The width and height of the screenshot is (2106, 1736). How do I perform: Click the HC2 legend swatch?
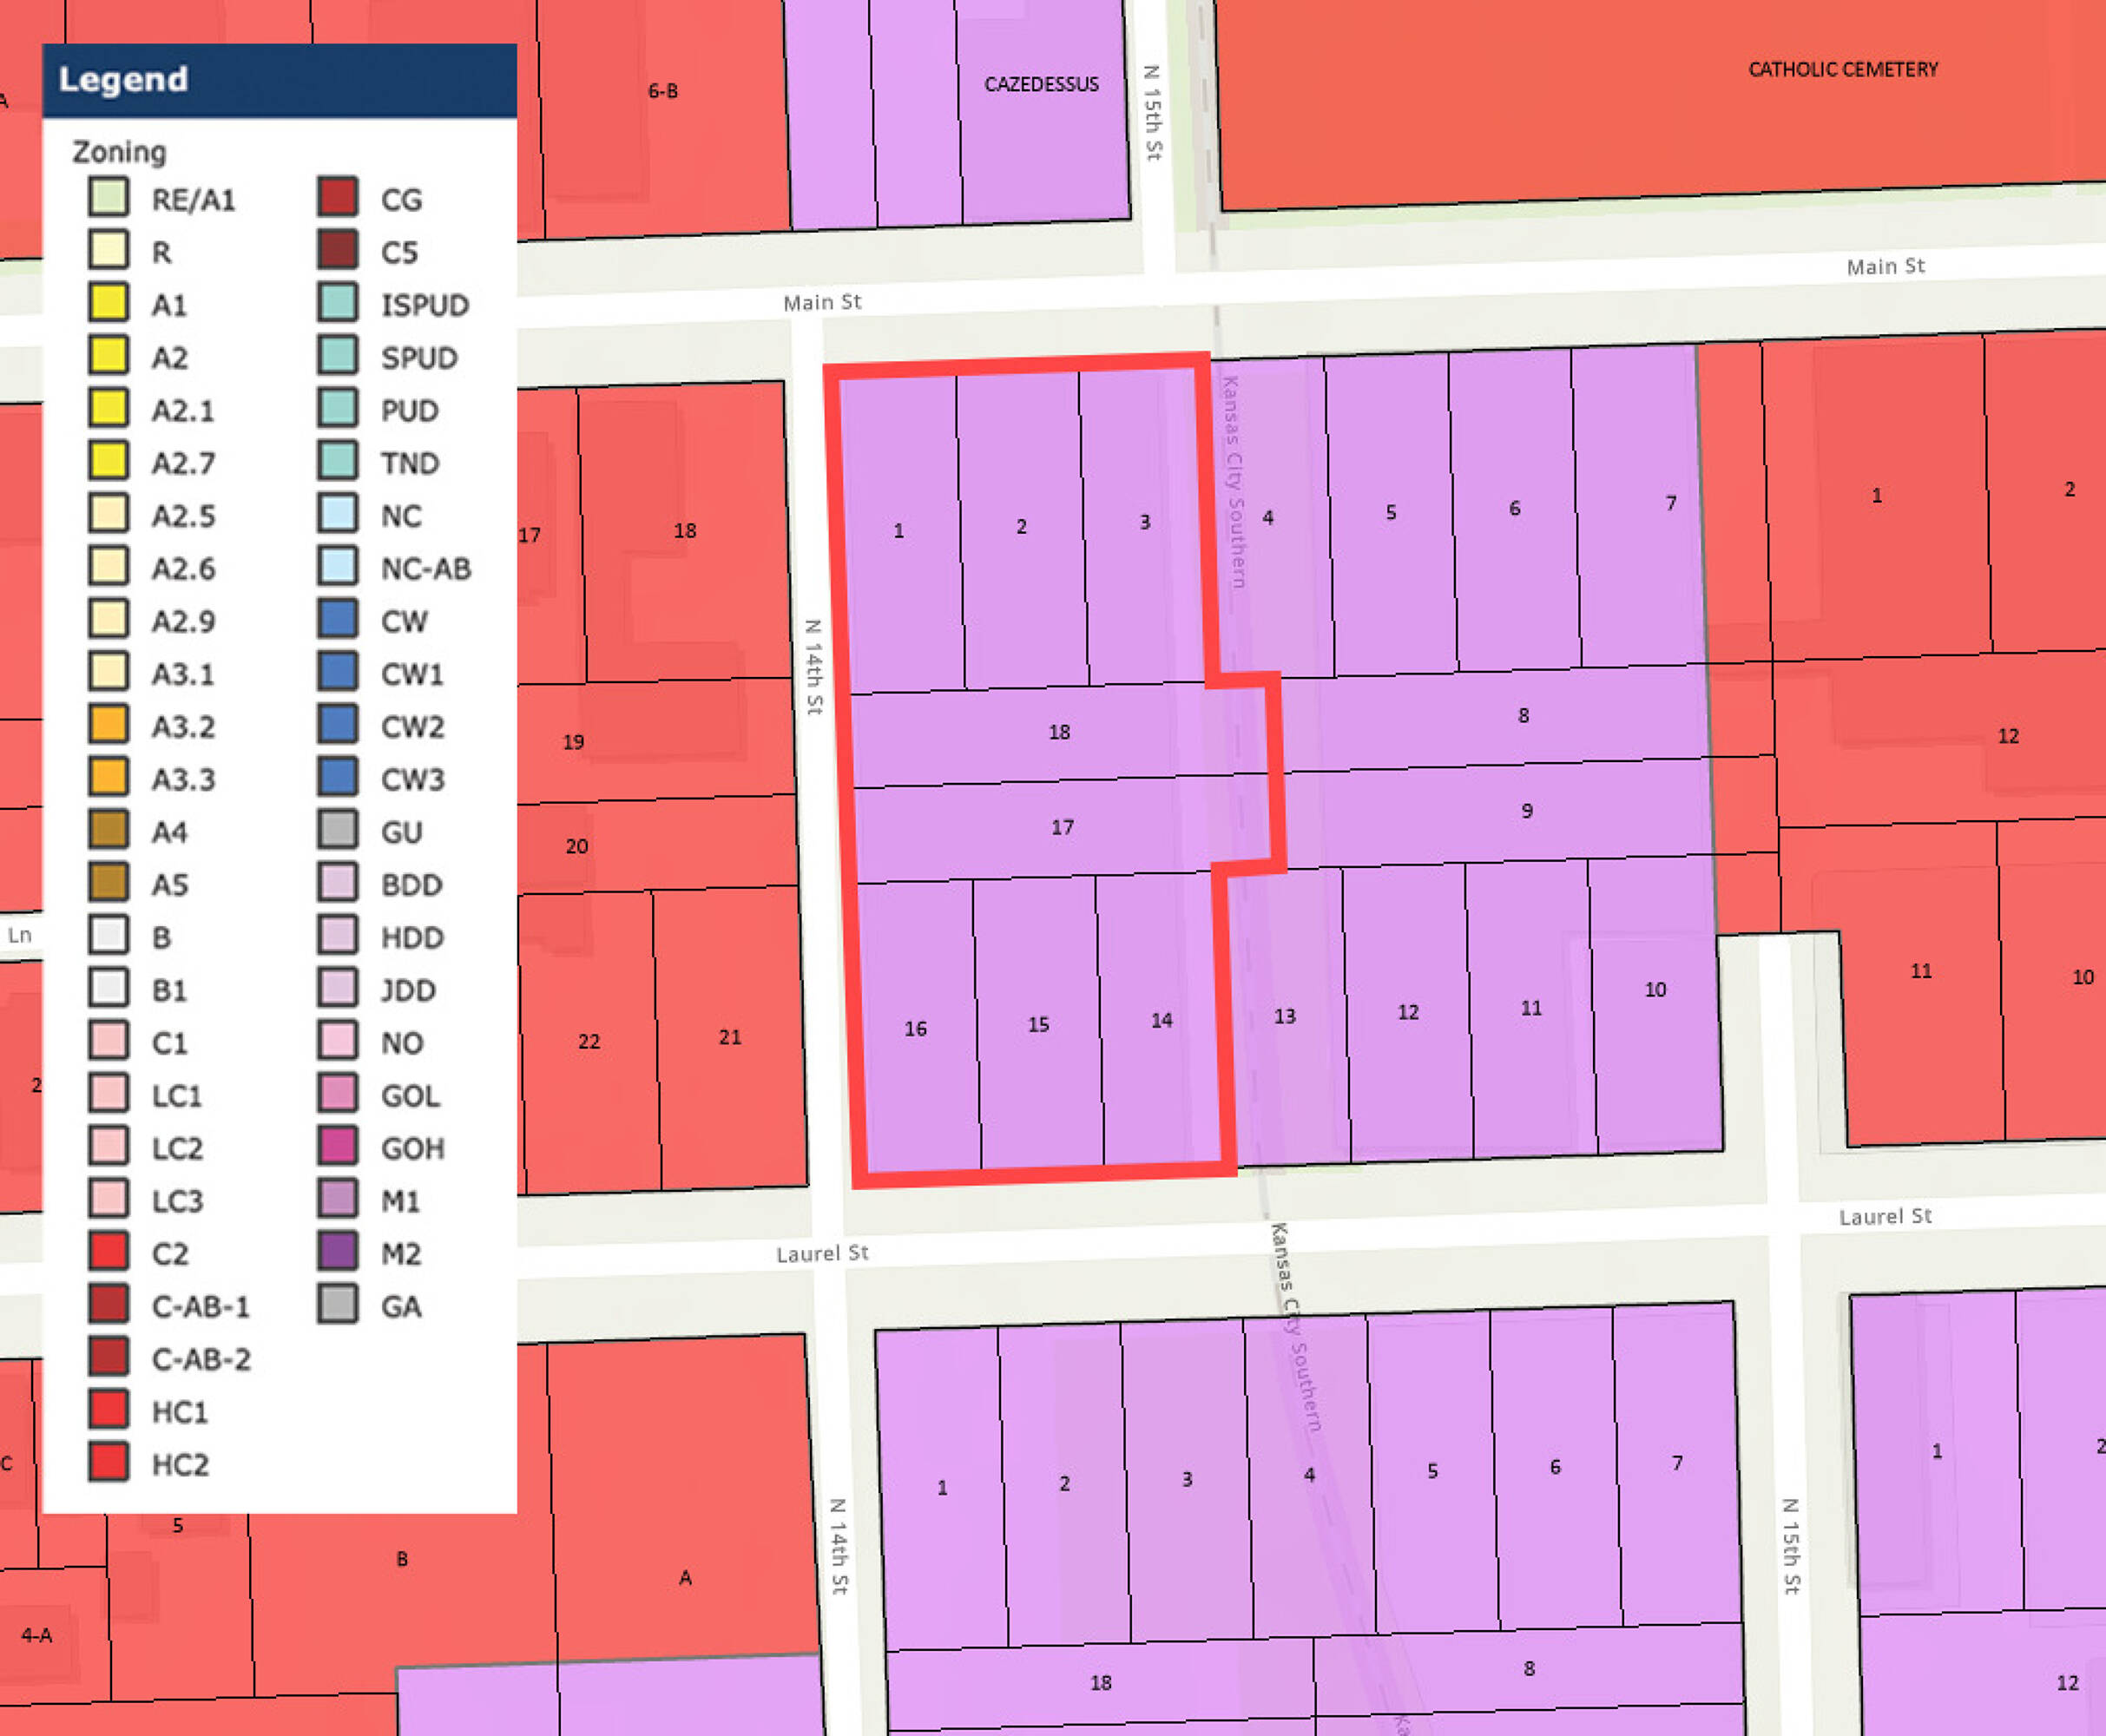108,1463
